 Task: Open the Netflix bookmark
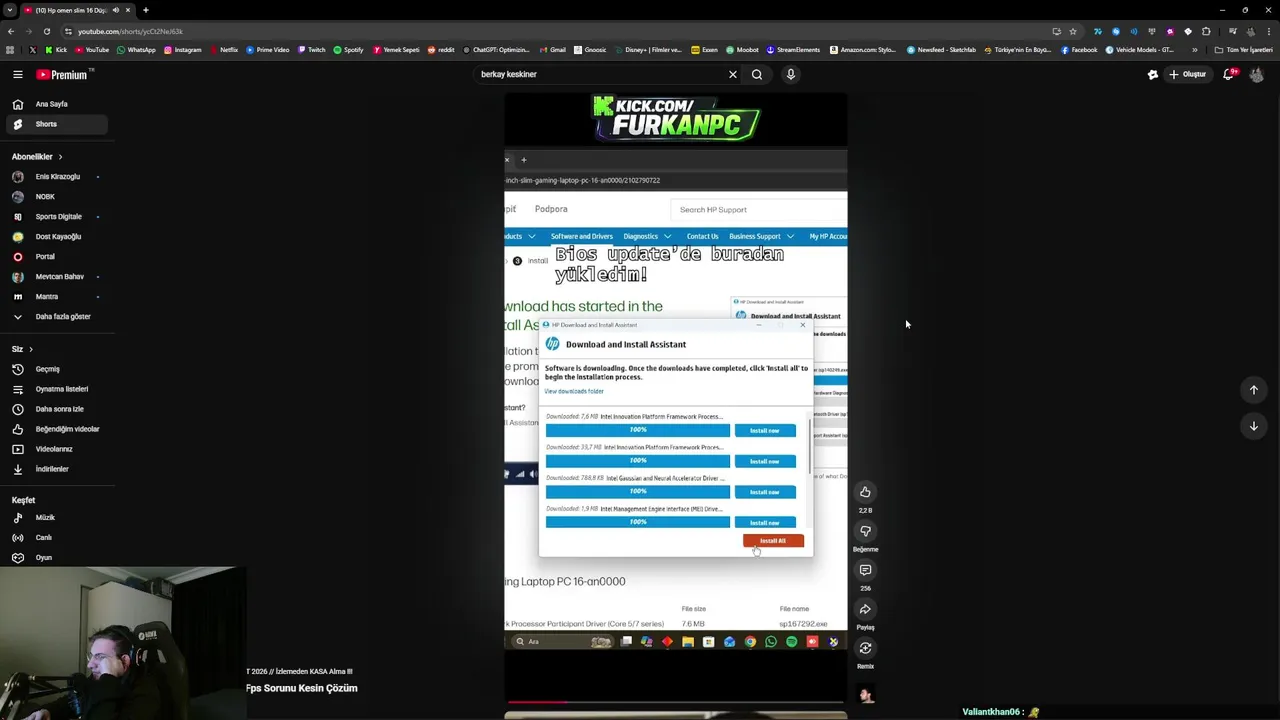224,50
